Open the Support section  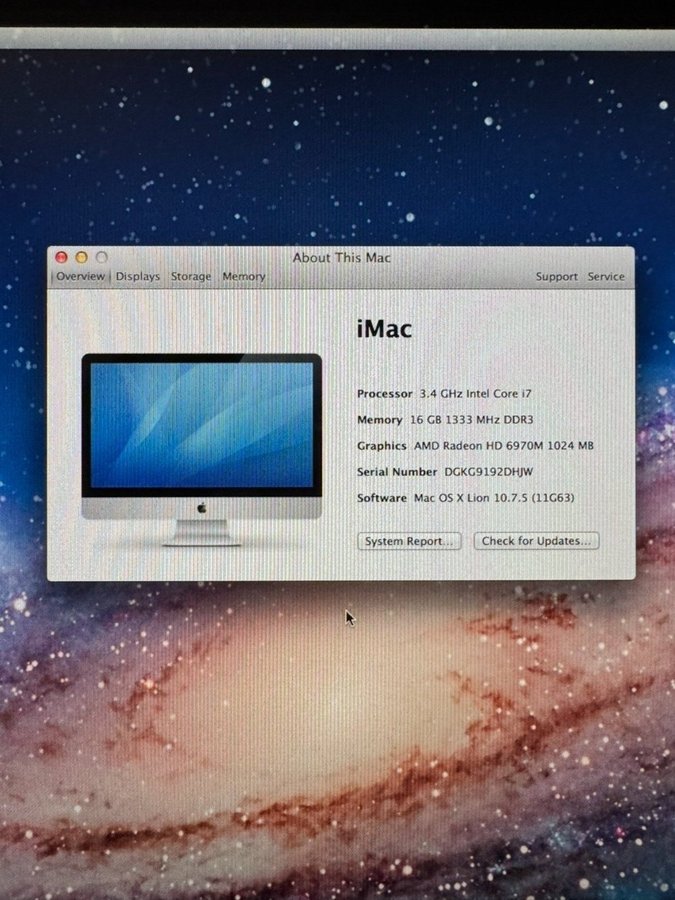tap(556, 277)
